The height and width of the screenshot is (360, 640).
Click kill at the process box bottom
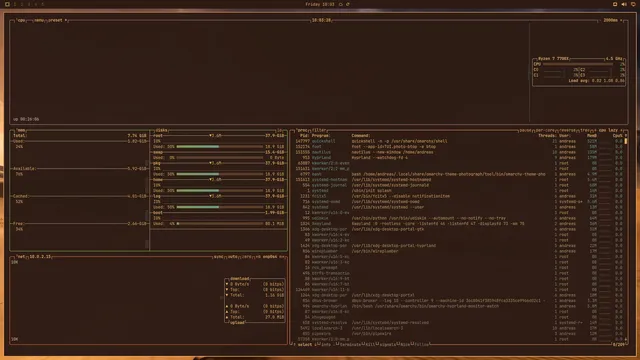(x=370, y=344)
